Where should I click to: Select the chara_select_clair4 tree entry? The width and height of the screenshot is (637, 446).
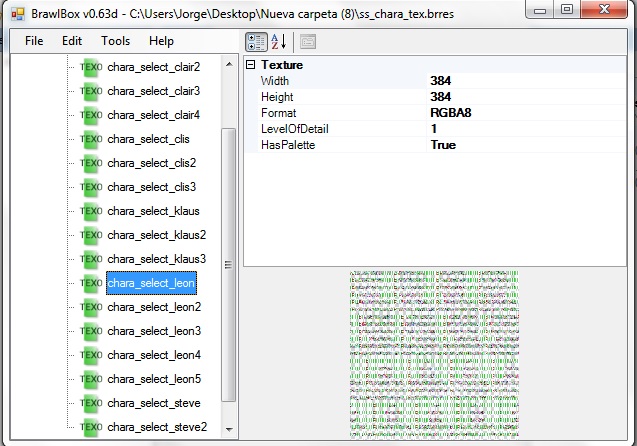(x=153, y=115)
